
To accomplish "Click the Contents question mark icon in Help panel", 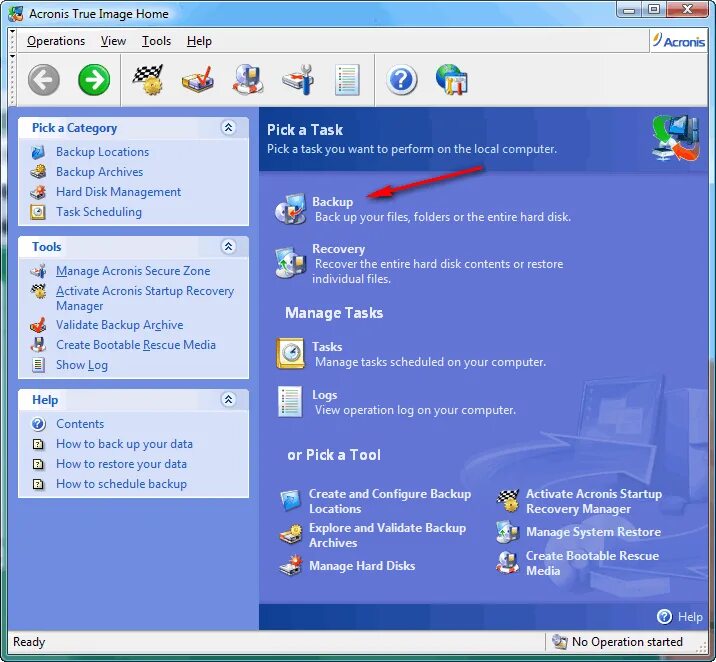I will (x=38, y=424).
